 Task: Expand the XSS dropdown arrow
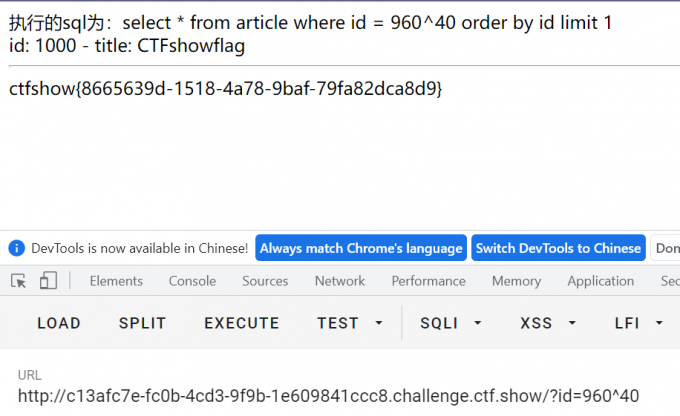pyautogui.click(x=572, y=323)
